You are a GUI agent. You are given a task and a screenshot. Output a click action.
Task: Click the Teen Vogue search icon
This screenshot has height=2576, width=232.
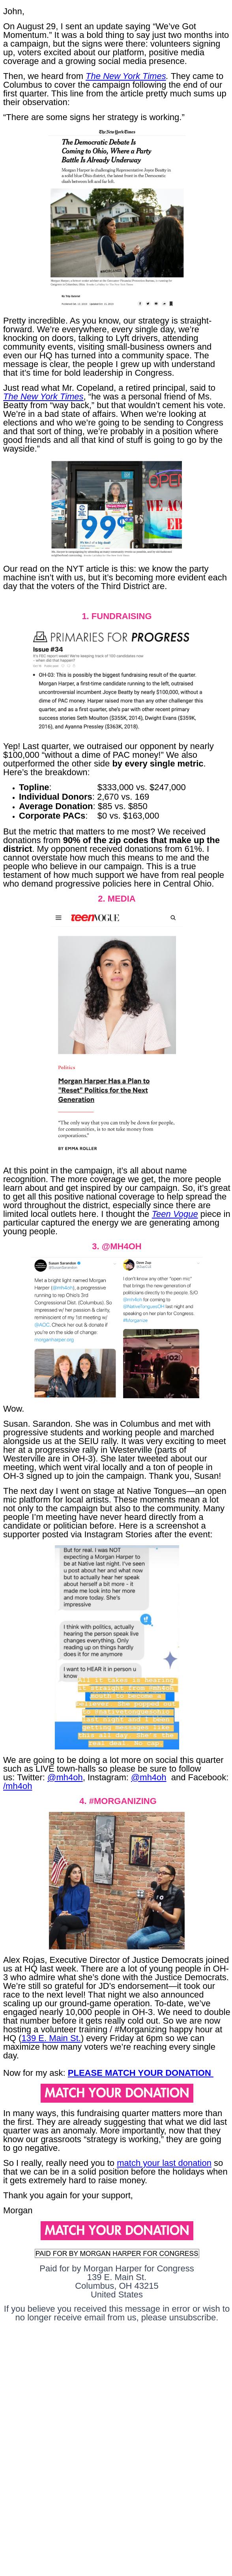(x=173, y=917)
